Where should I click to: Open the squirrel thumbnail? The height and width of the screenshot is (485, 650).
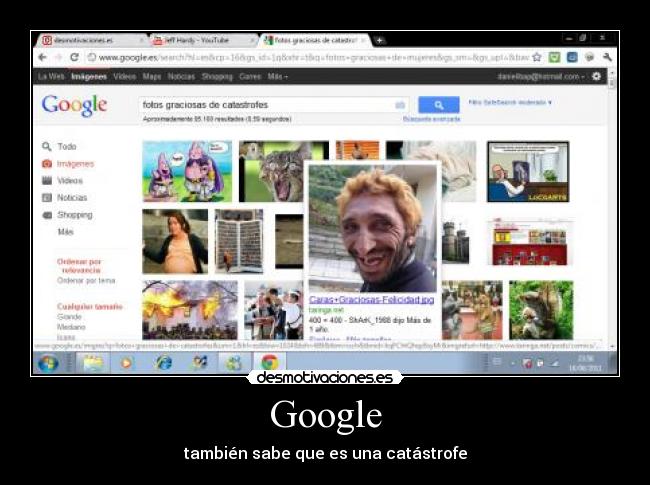(541, 310)
